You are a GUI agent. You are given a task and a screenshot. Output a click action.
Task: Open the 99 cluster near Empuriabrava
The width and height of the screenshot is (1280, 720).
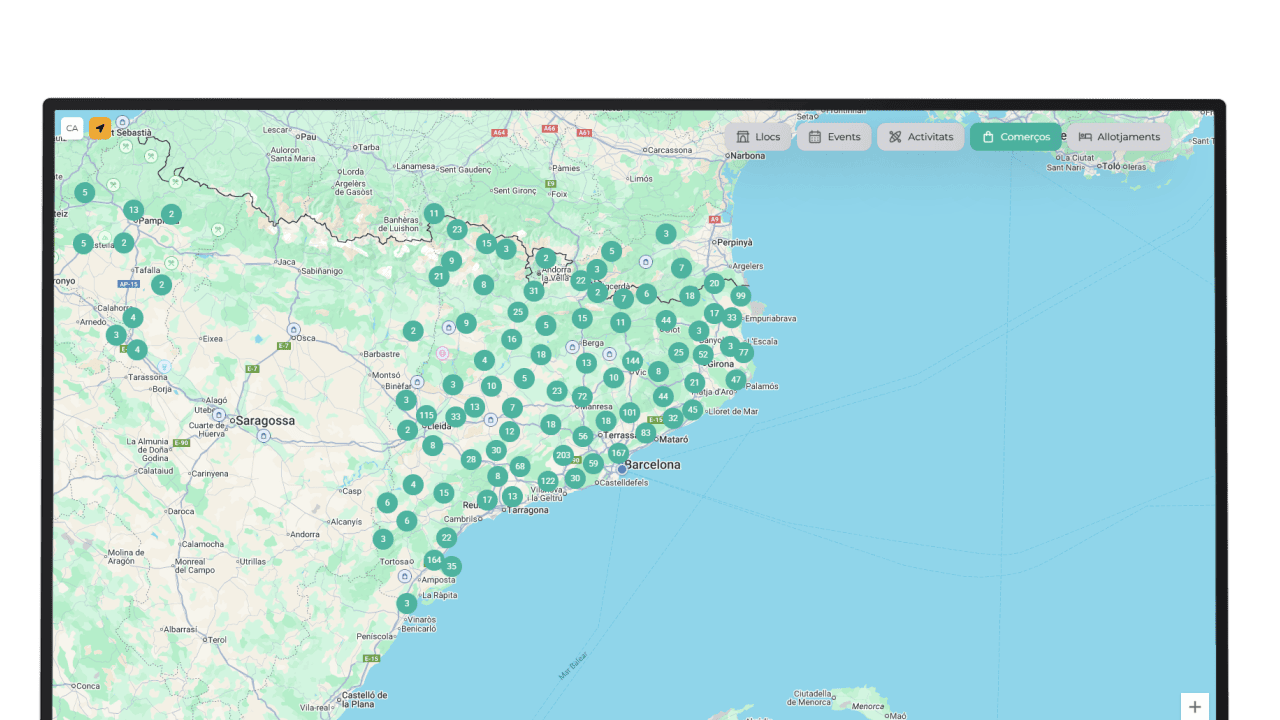point(740,296)
